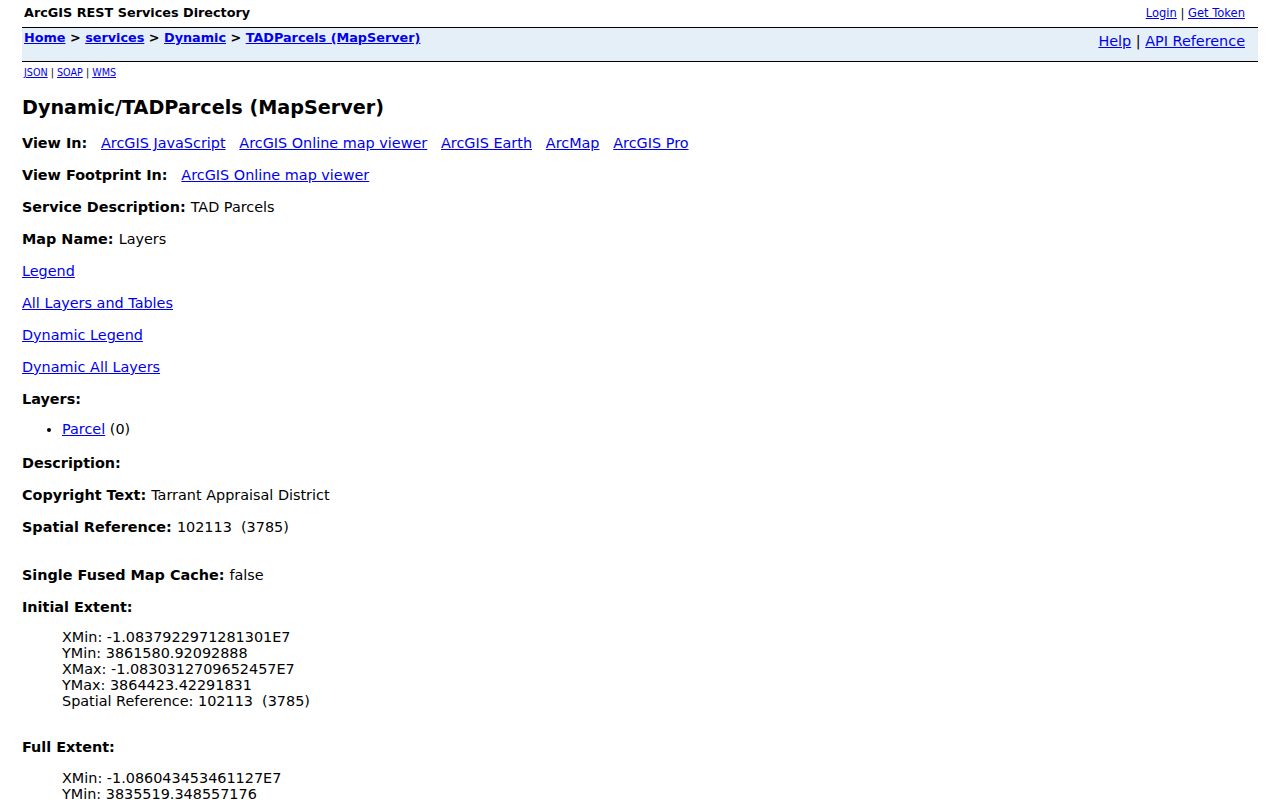View the SOAP format link
Image resolution: width=1280 pixels, height=800 pixels.
click(x=69, y=72)
